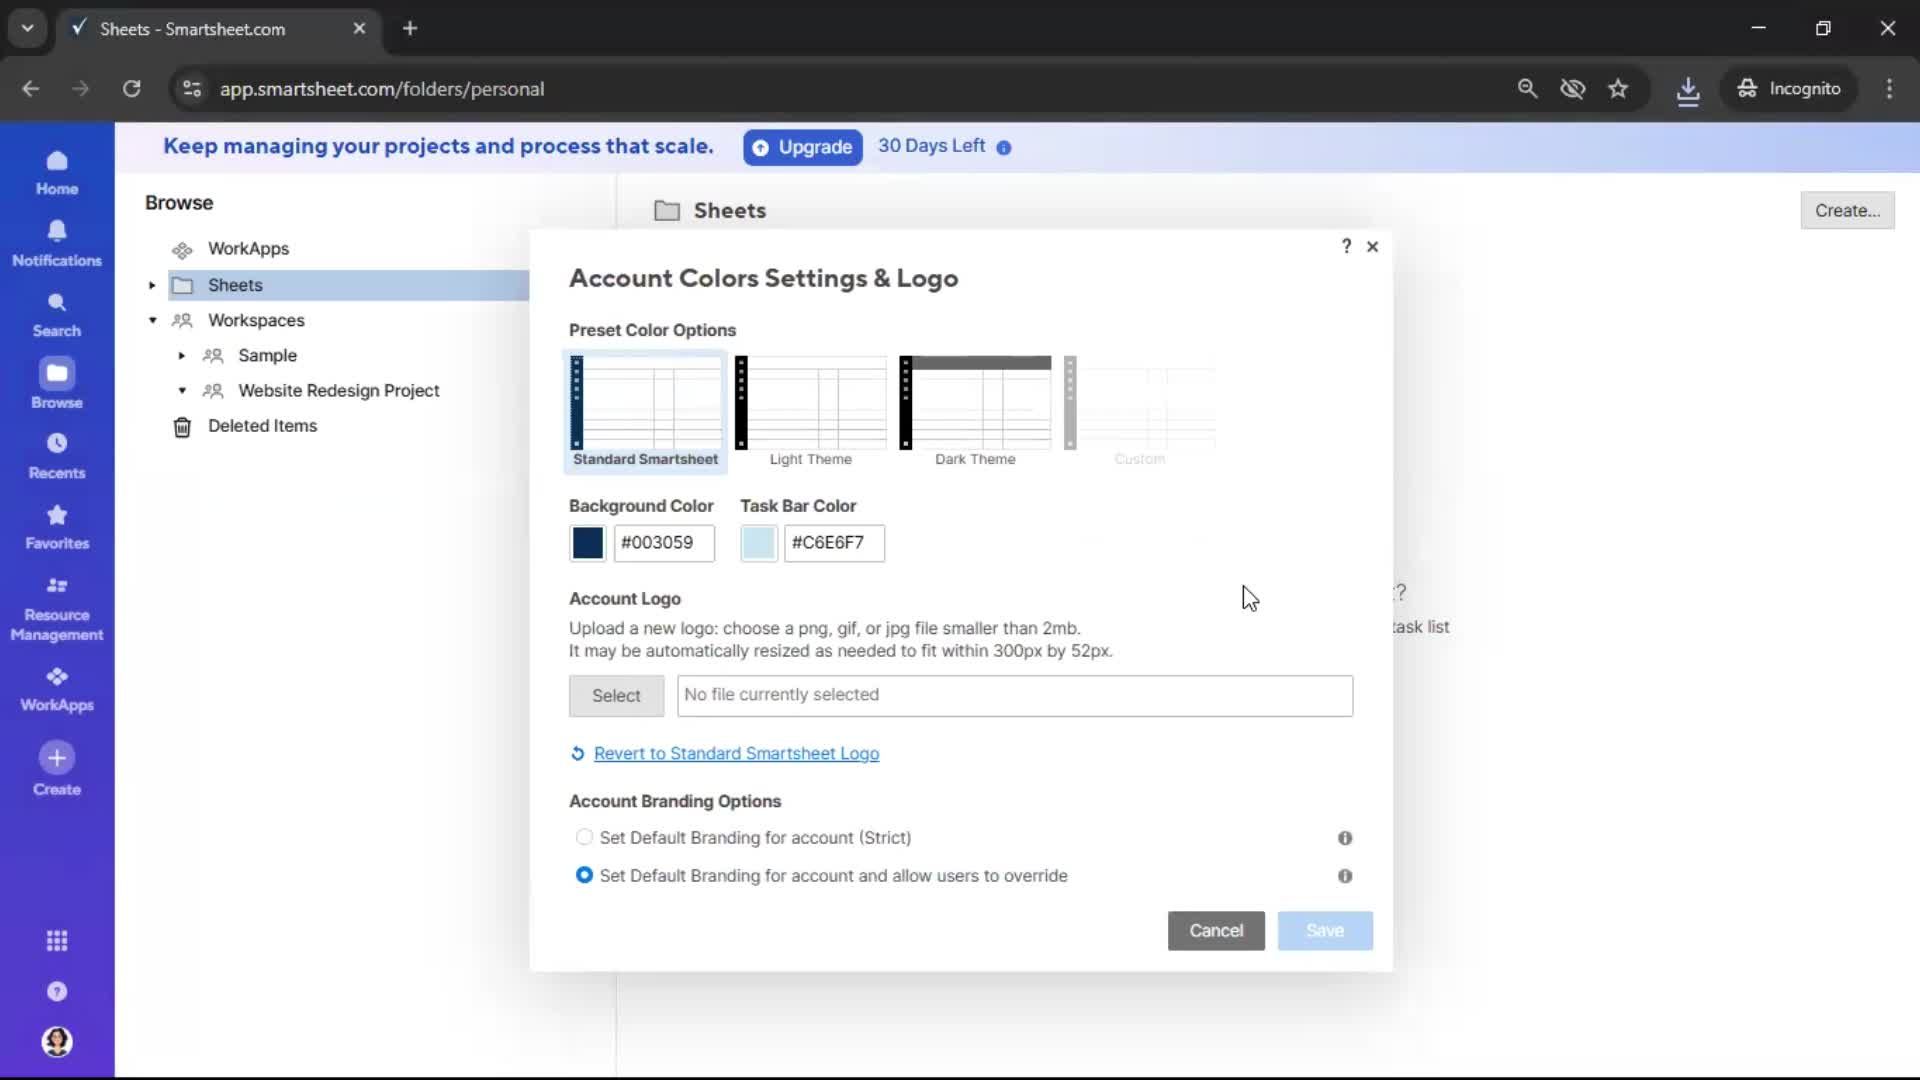Click the Create plus icon in sidebar

tap(57, 760)
